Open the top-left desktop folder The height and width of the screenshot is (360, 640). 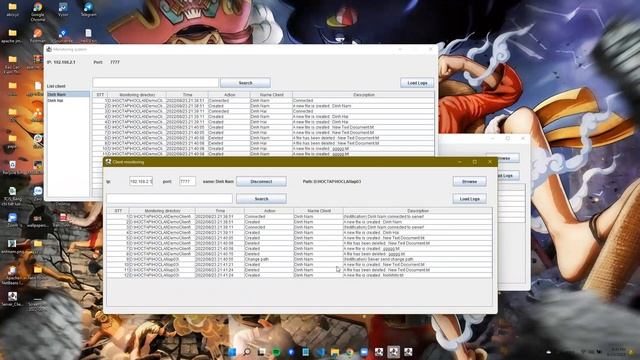(12, 10)
